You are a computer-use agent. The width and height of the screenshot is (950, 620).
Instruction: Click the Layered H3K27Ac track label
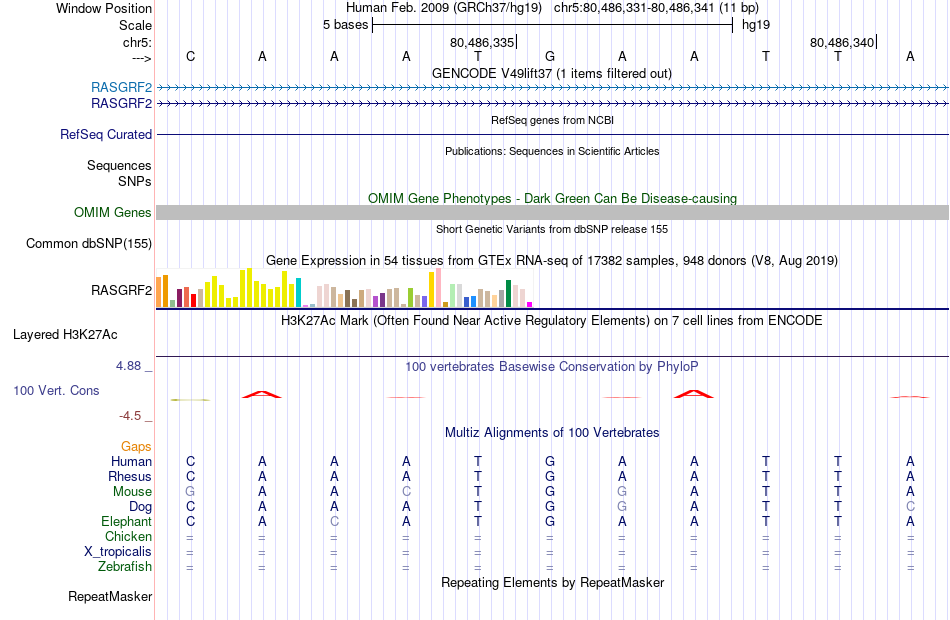(x=65, y=335)
